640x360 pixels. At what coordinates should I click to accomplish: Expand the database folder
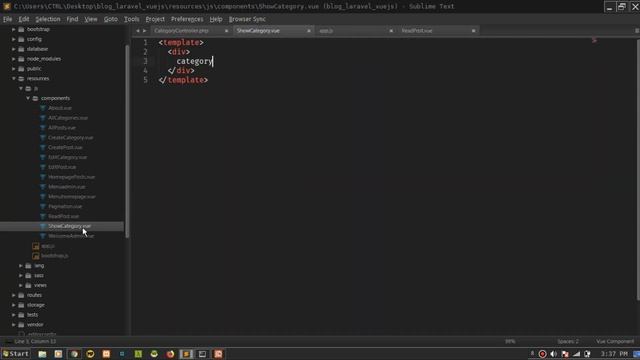click(14, 49)
